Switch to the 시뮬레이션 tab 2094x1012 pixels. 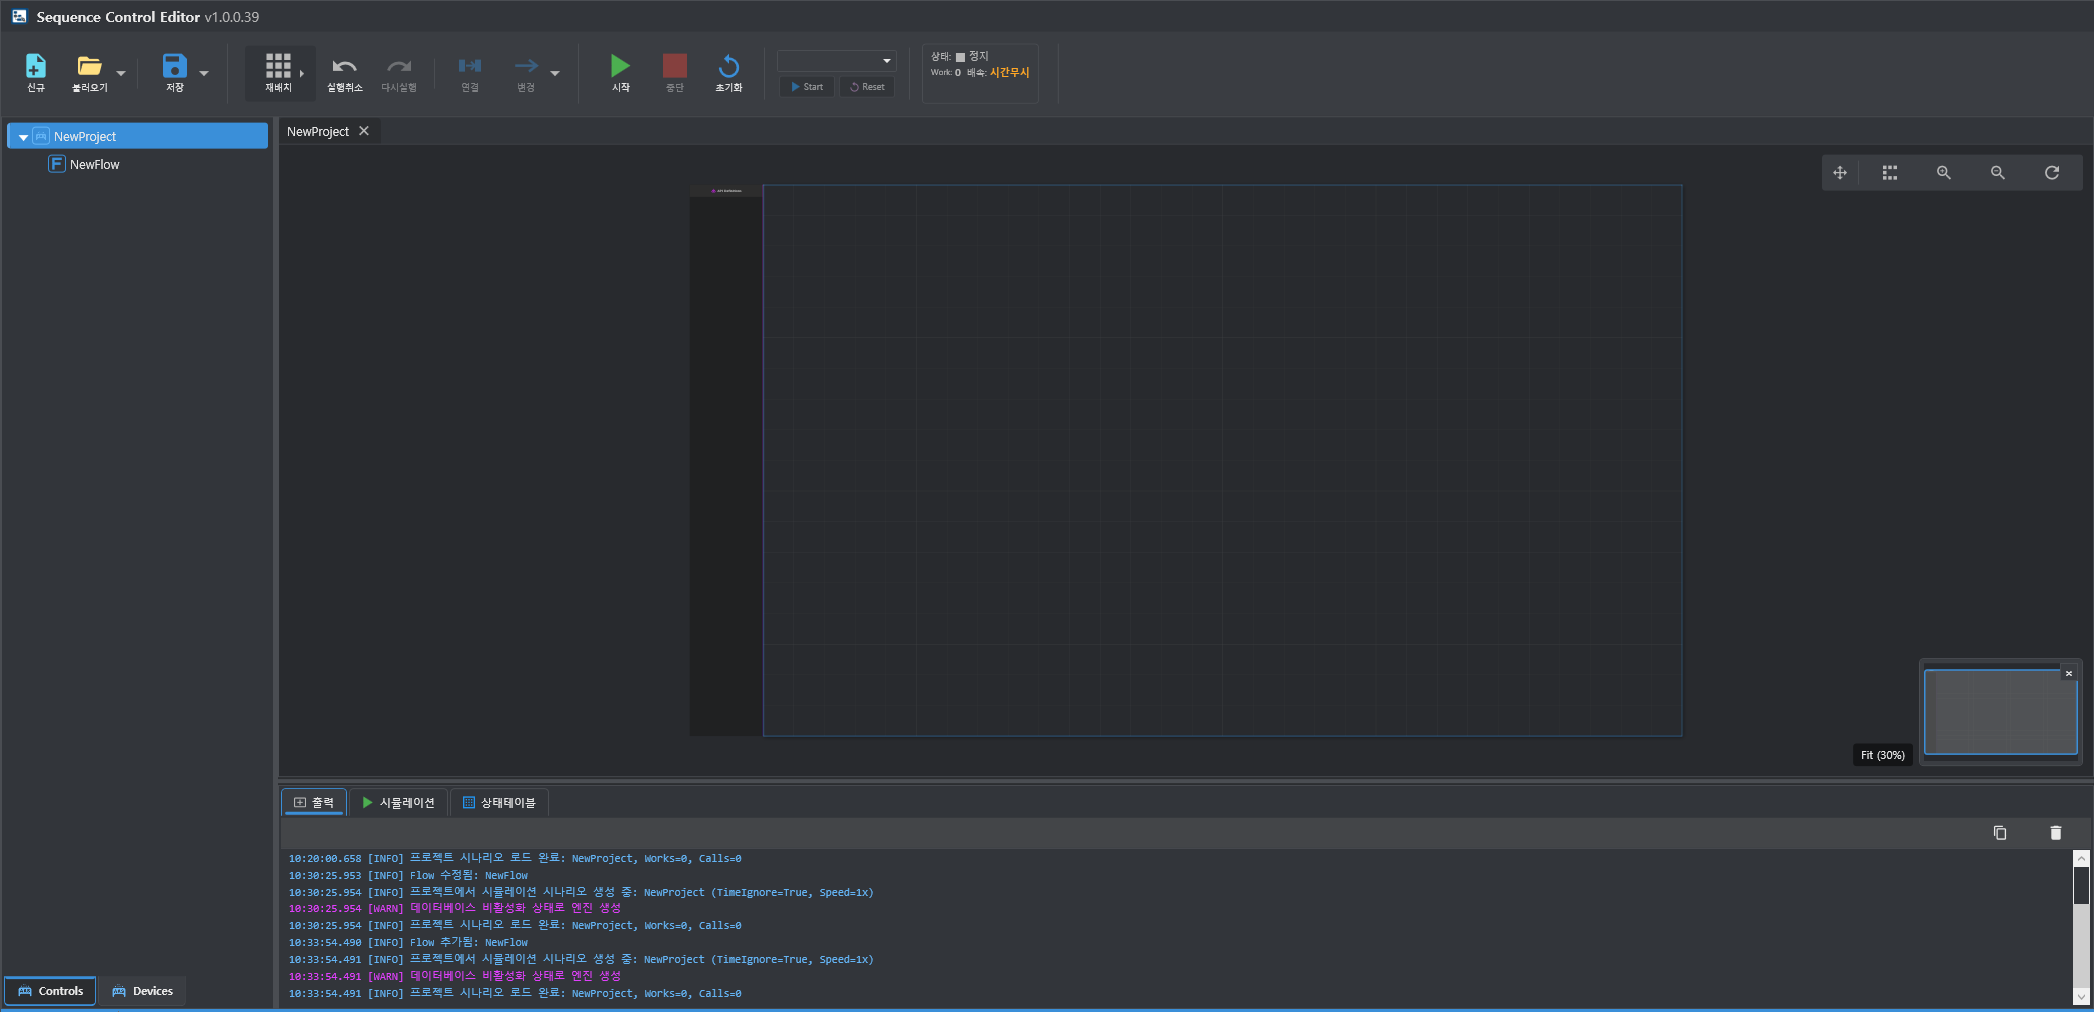click(398, 803)
